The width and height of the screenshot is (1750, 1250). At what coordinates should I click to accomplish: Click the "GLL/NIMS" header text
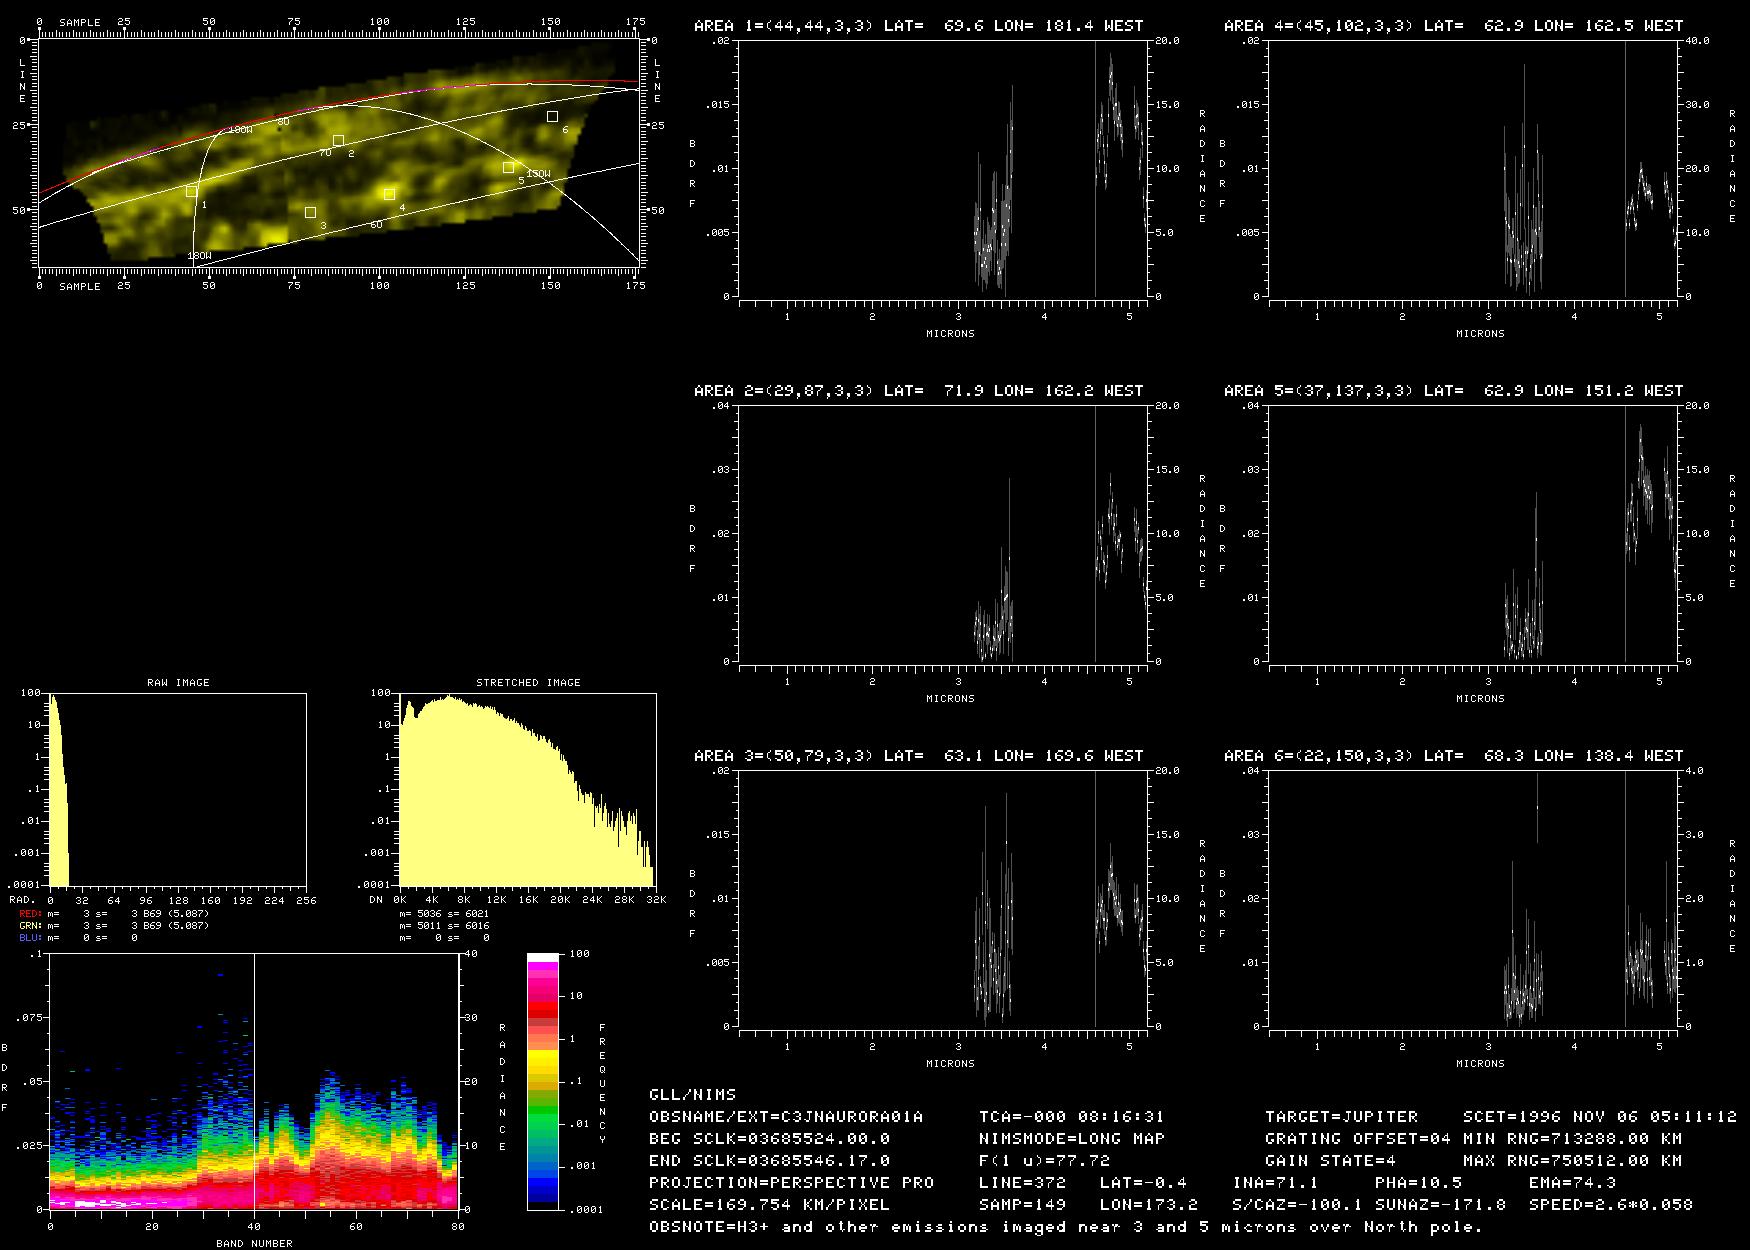tap(692, 1095)
